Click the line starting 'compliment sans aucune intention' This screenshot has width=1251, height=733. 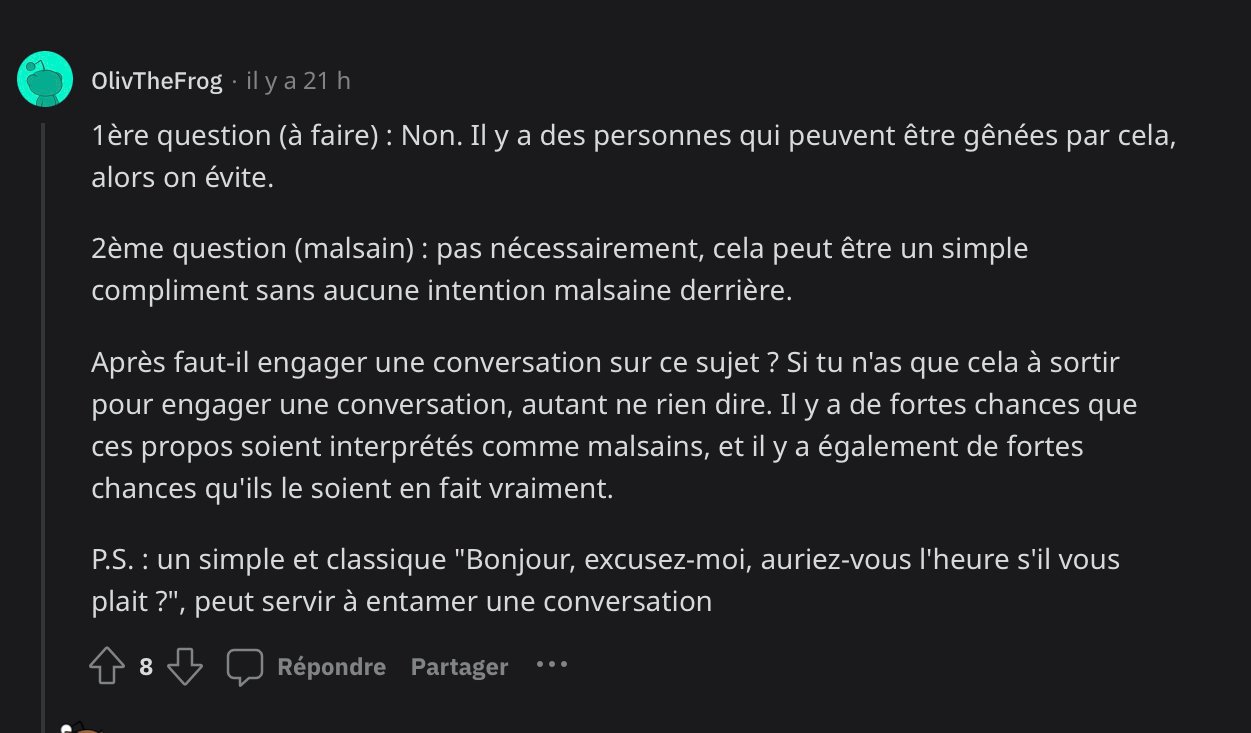(441, 290)
